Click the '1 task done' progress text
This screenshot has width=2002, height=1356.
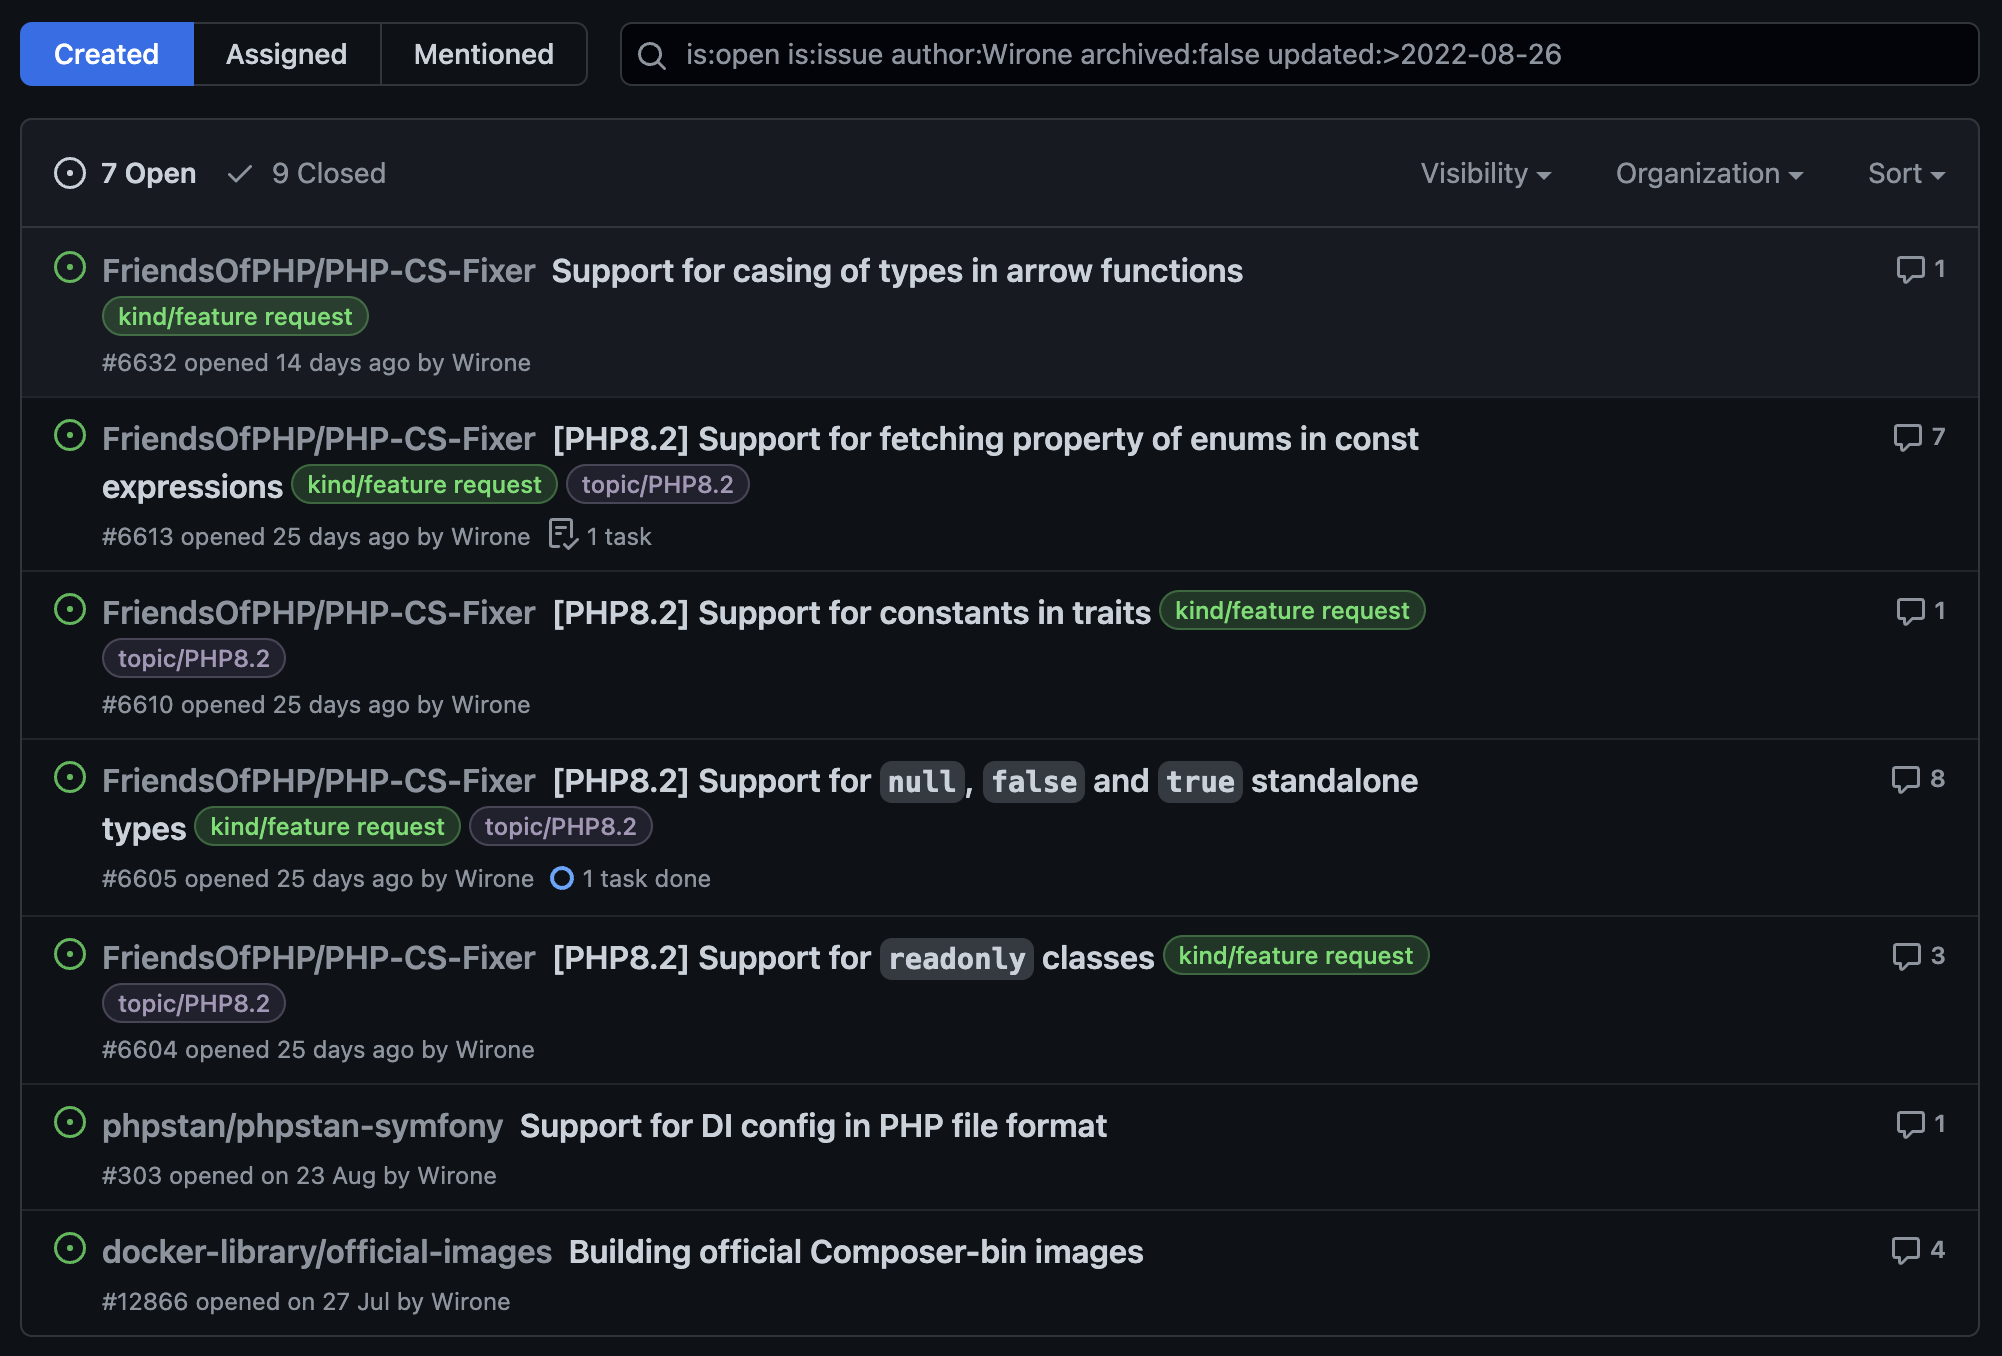646,878
